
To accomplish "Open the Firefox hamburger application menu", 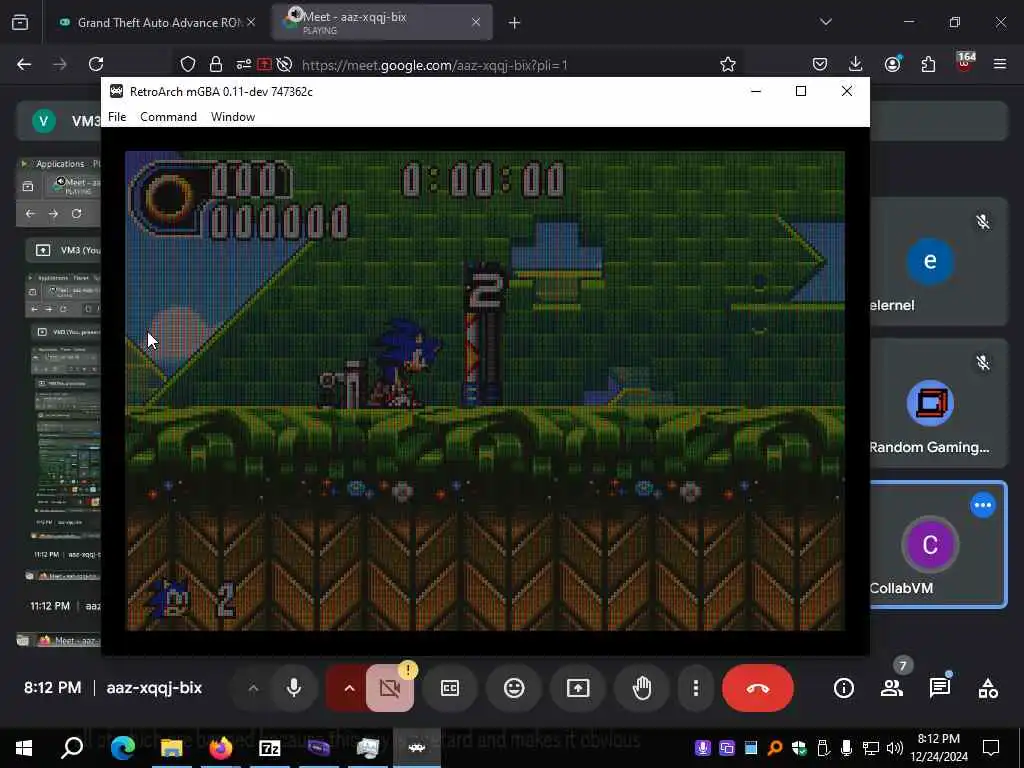I will (x=1000, y=64).
